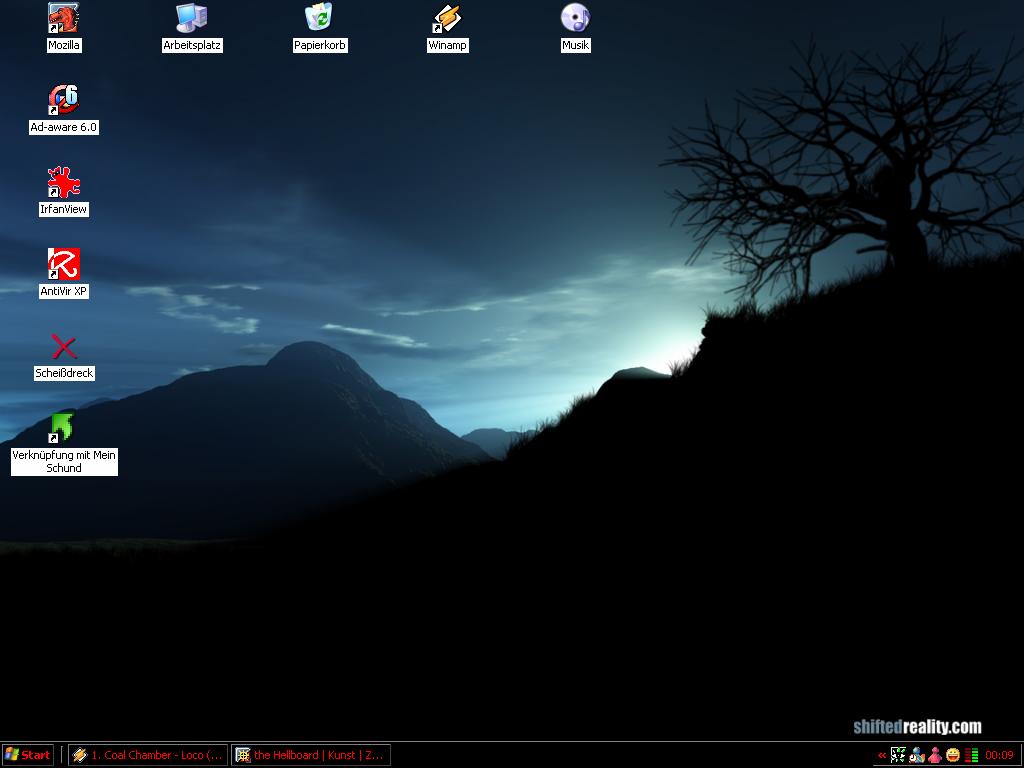Open the MSN Messenger tray icon with clock
1024x768 pixels.
916,755
